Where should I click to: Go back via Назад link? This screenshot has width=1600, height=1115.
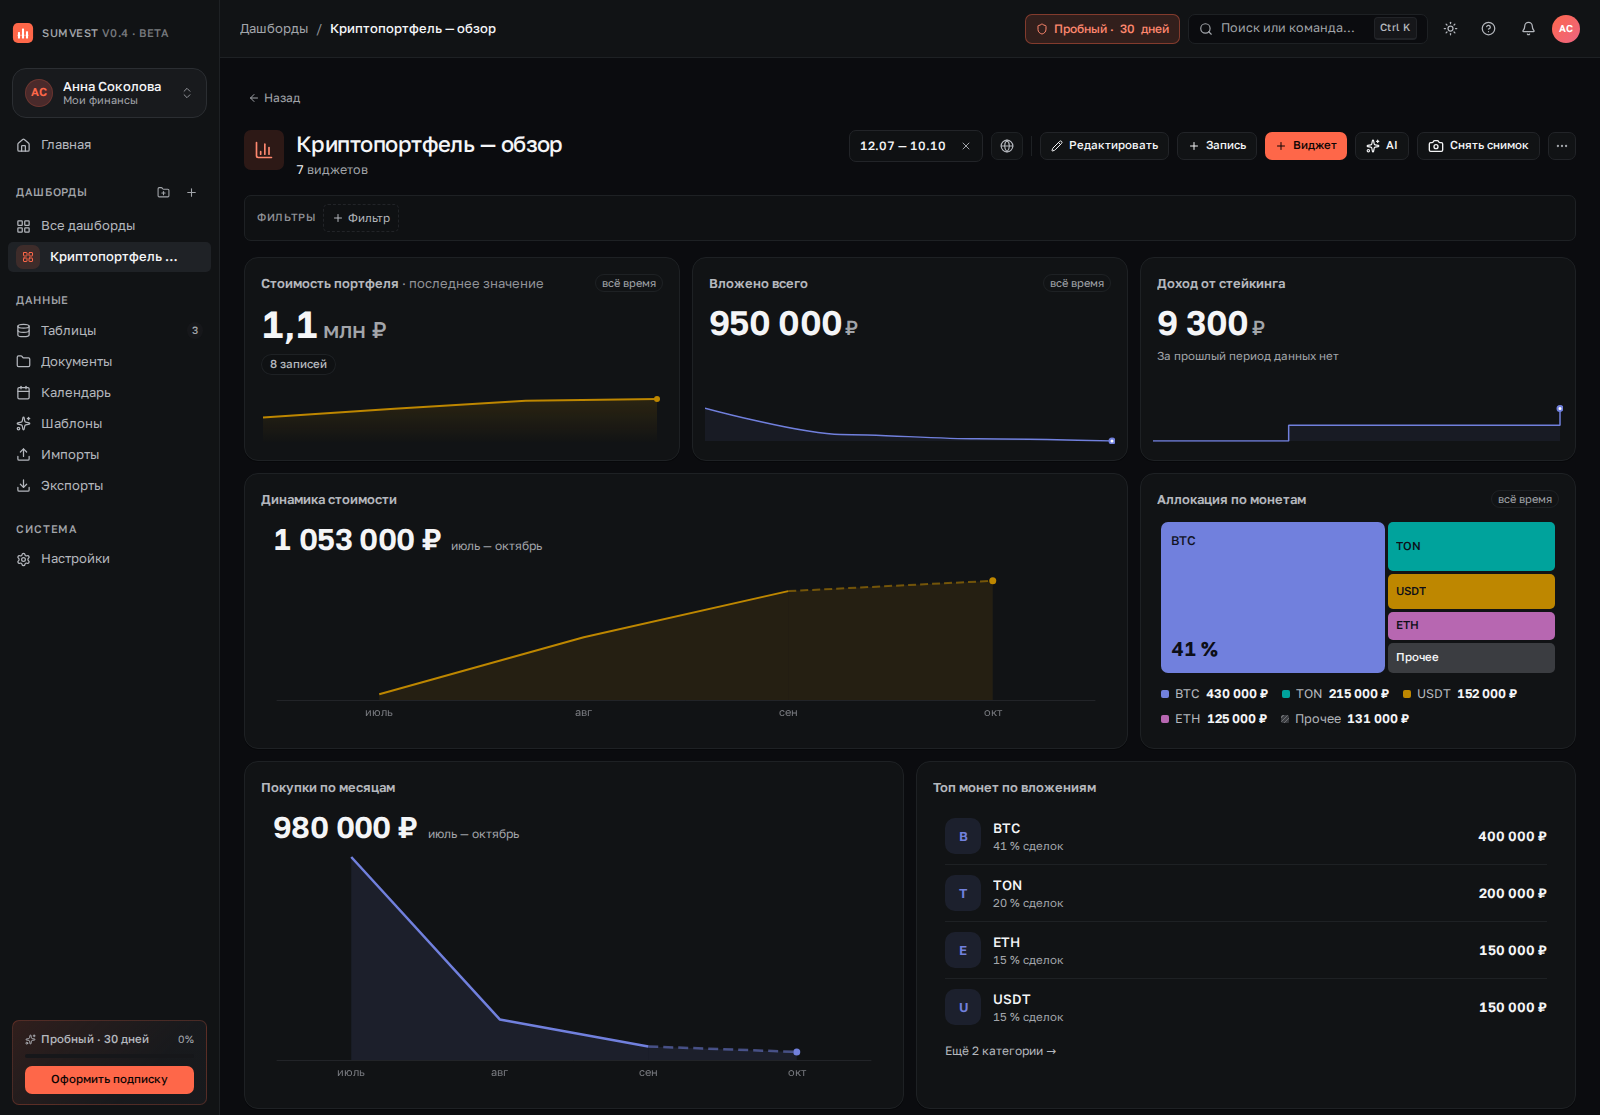coord(274,98)
